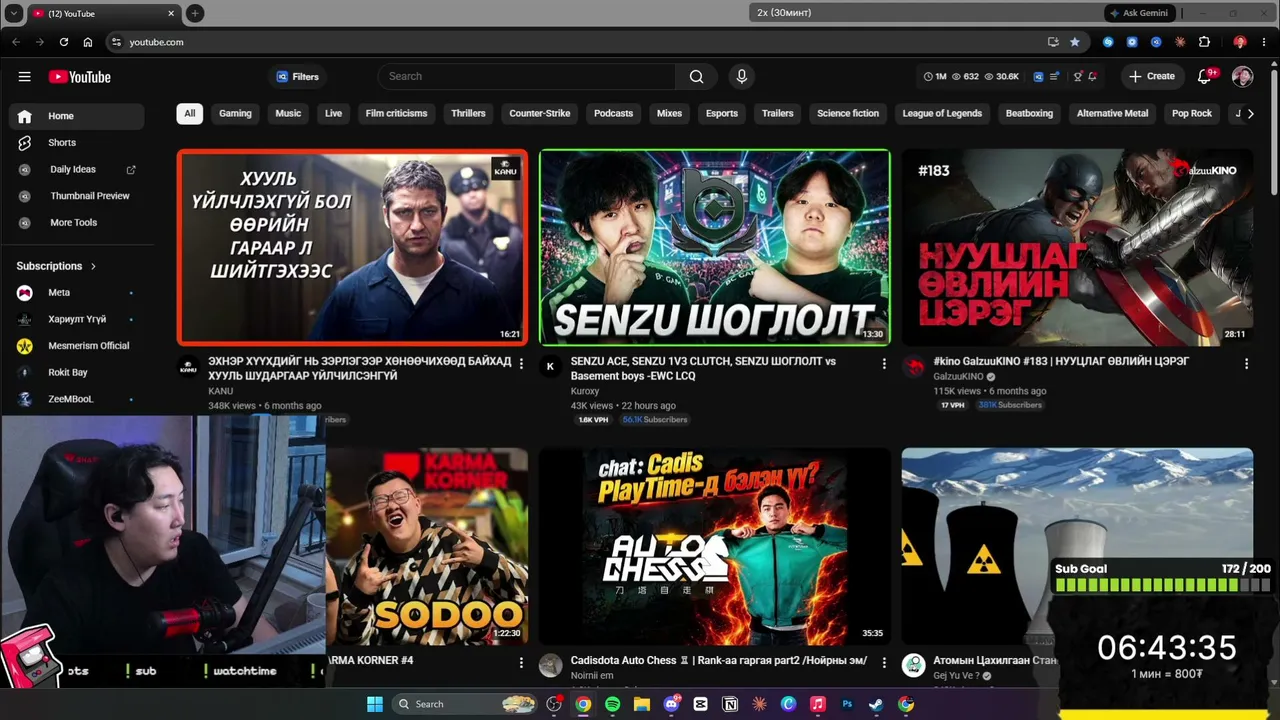The image size is (1280, 720).
Task: Start voice search with the microphone
Action: [741, 76]
